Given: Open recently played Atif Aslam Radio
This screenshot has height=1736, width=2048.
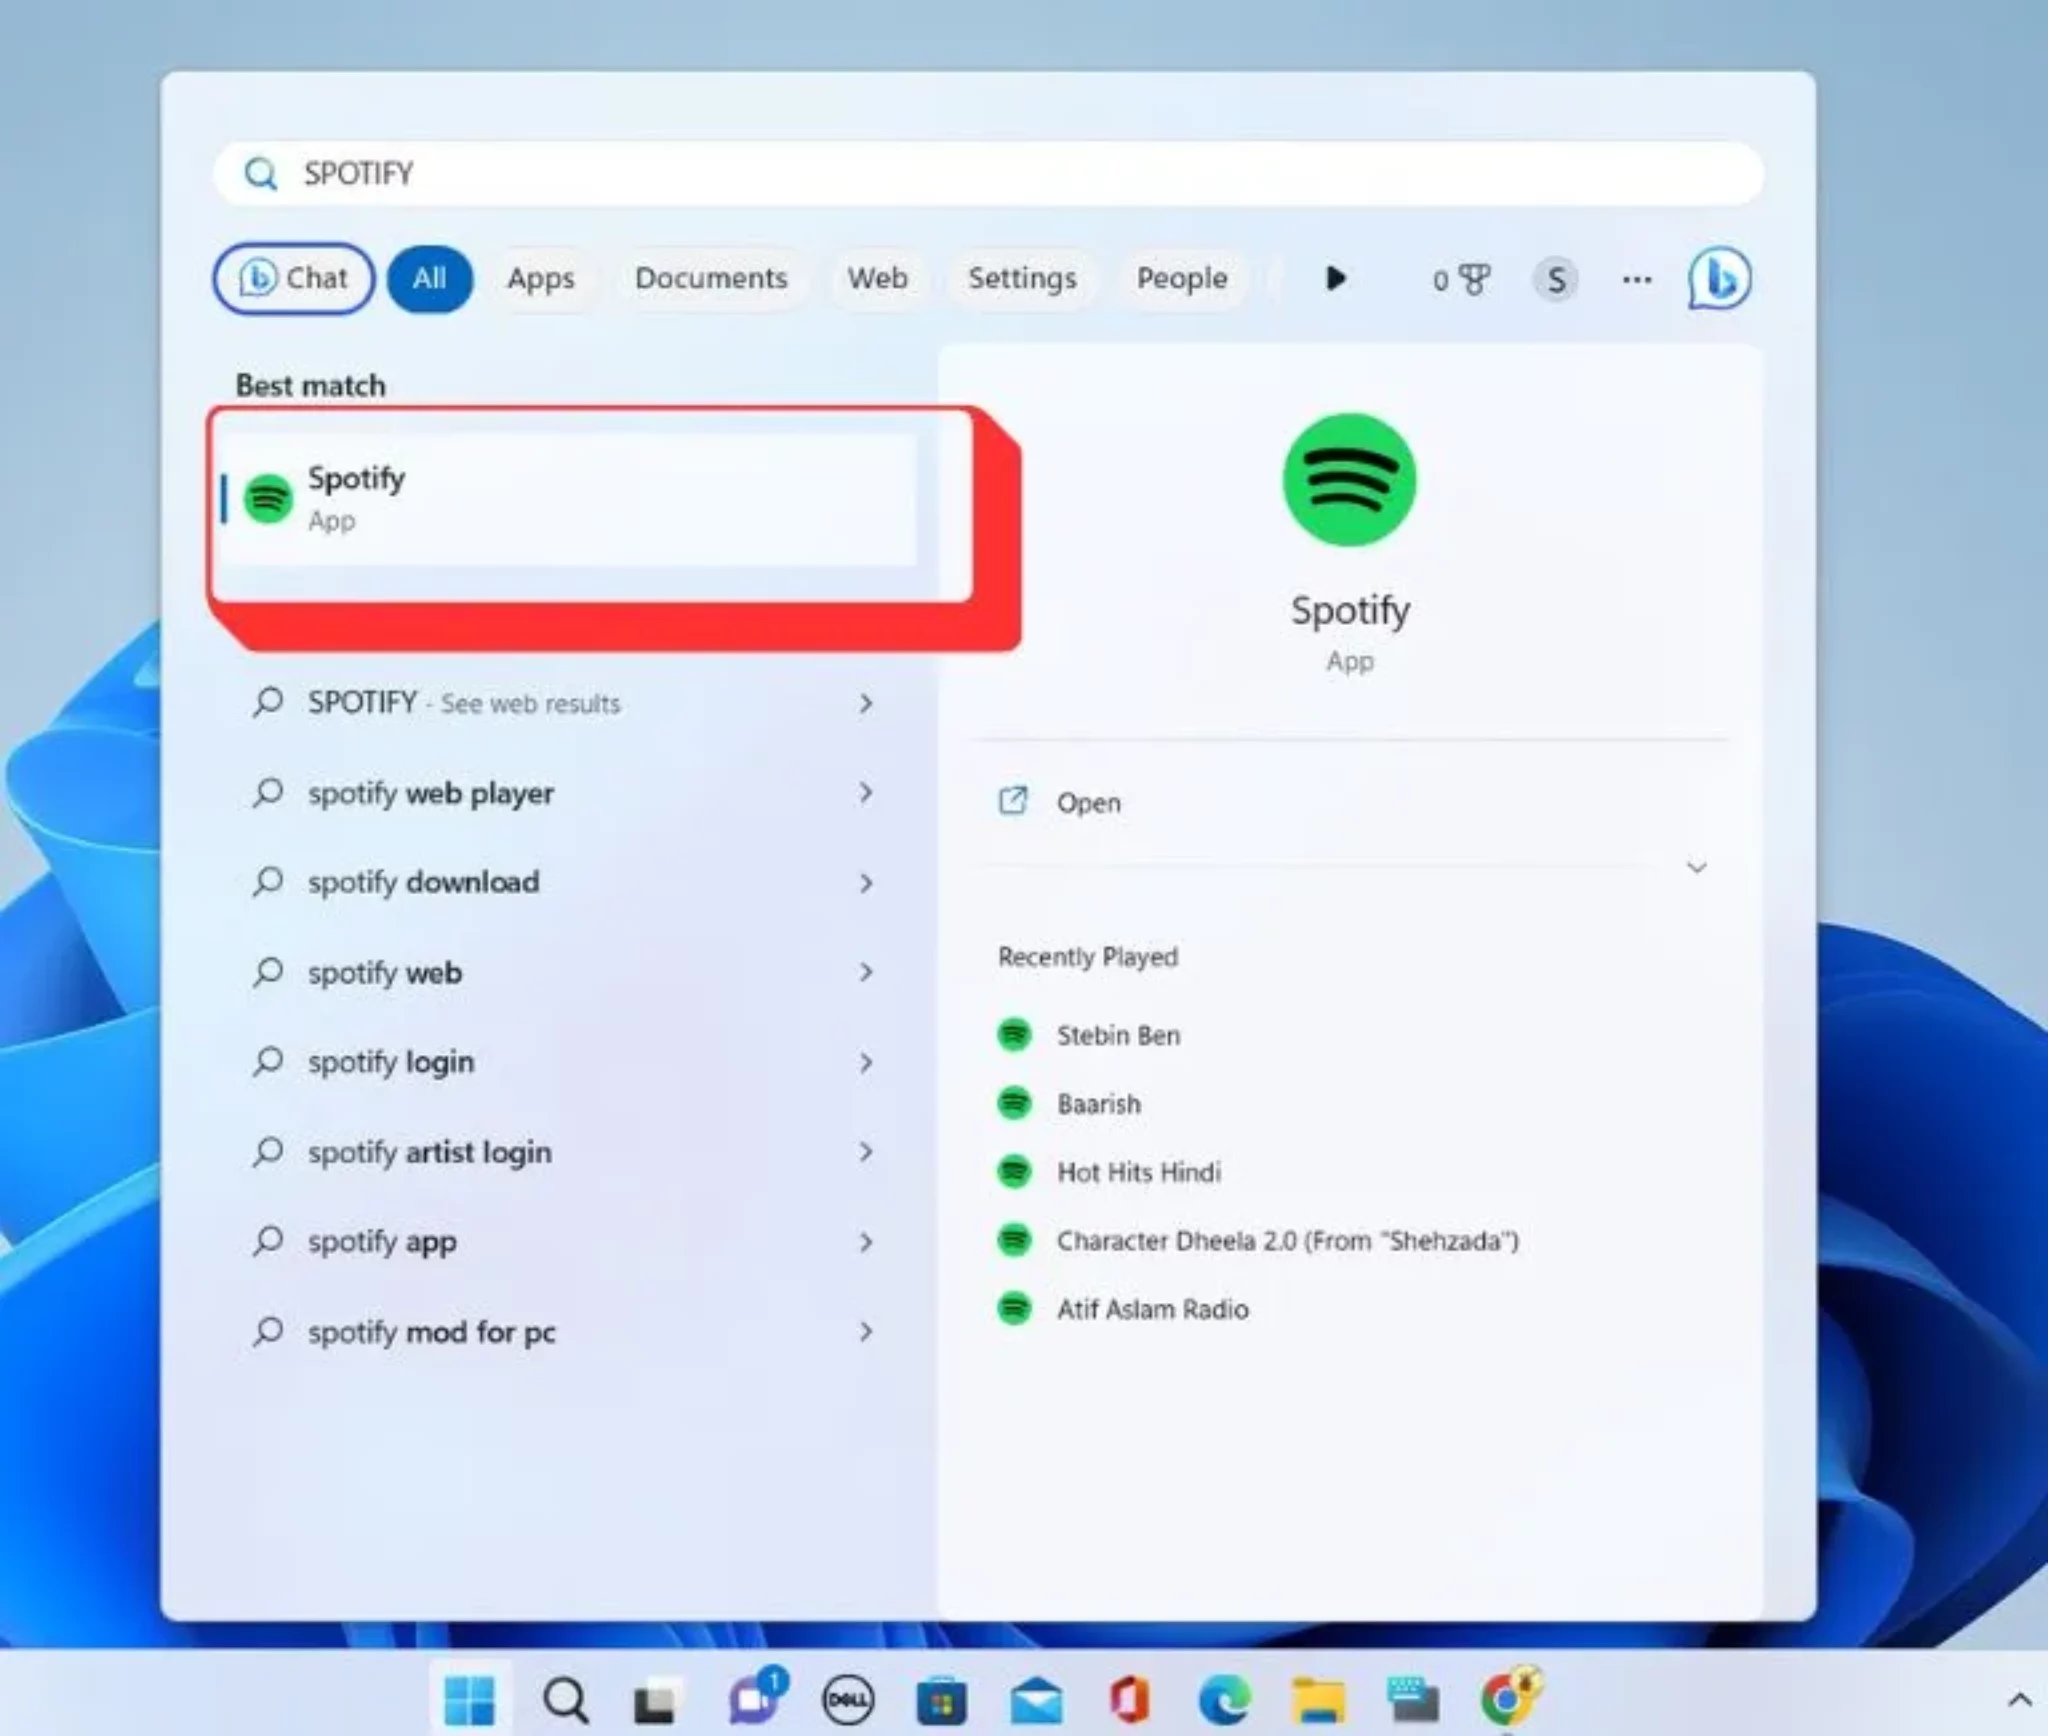Looking at the screenshot, I should click(1153, 1309).
